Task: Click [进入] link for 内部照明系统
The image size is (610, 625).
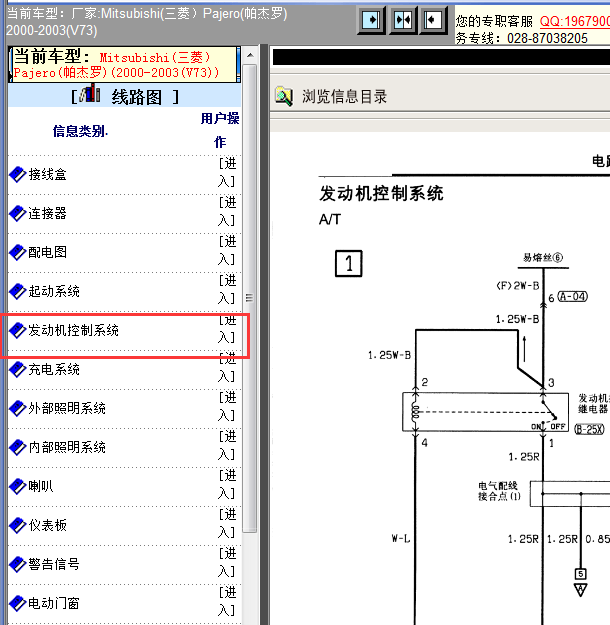Action: [x=228, y=446]
